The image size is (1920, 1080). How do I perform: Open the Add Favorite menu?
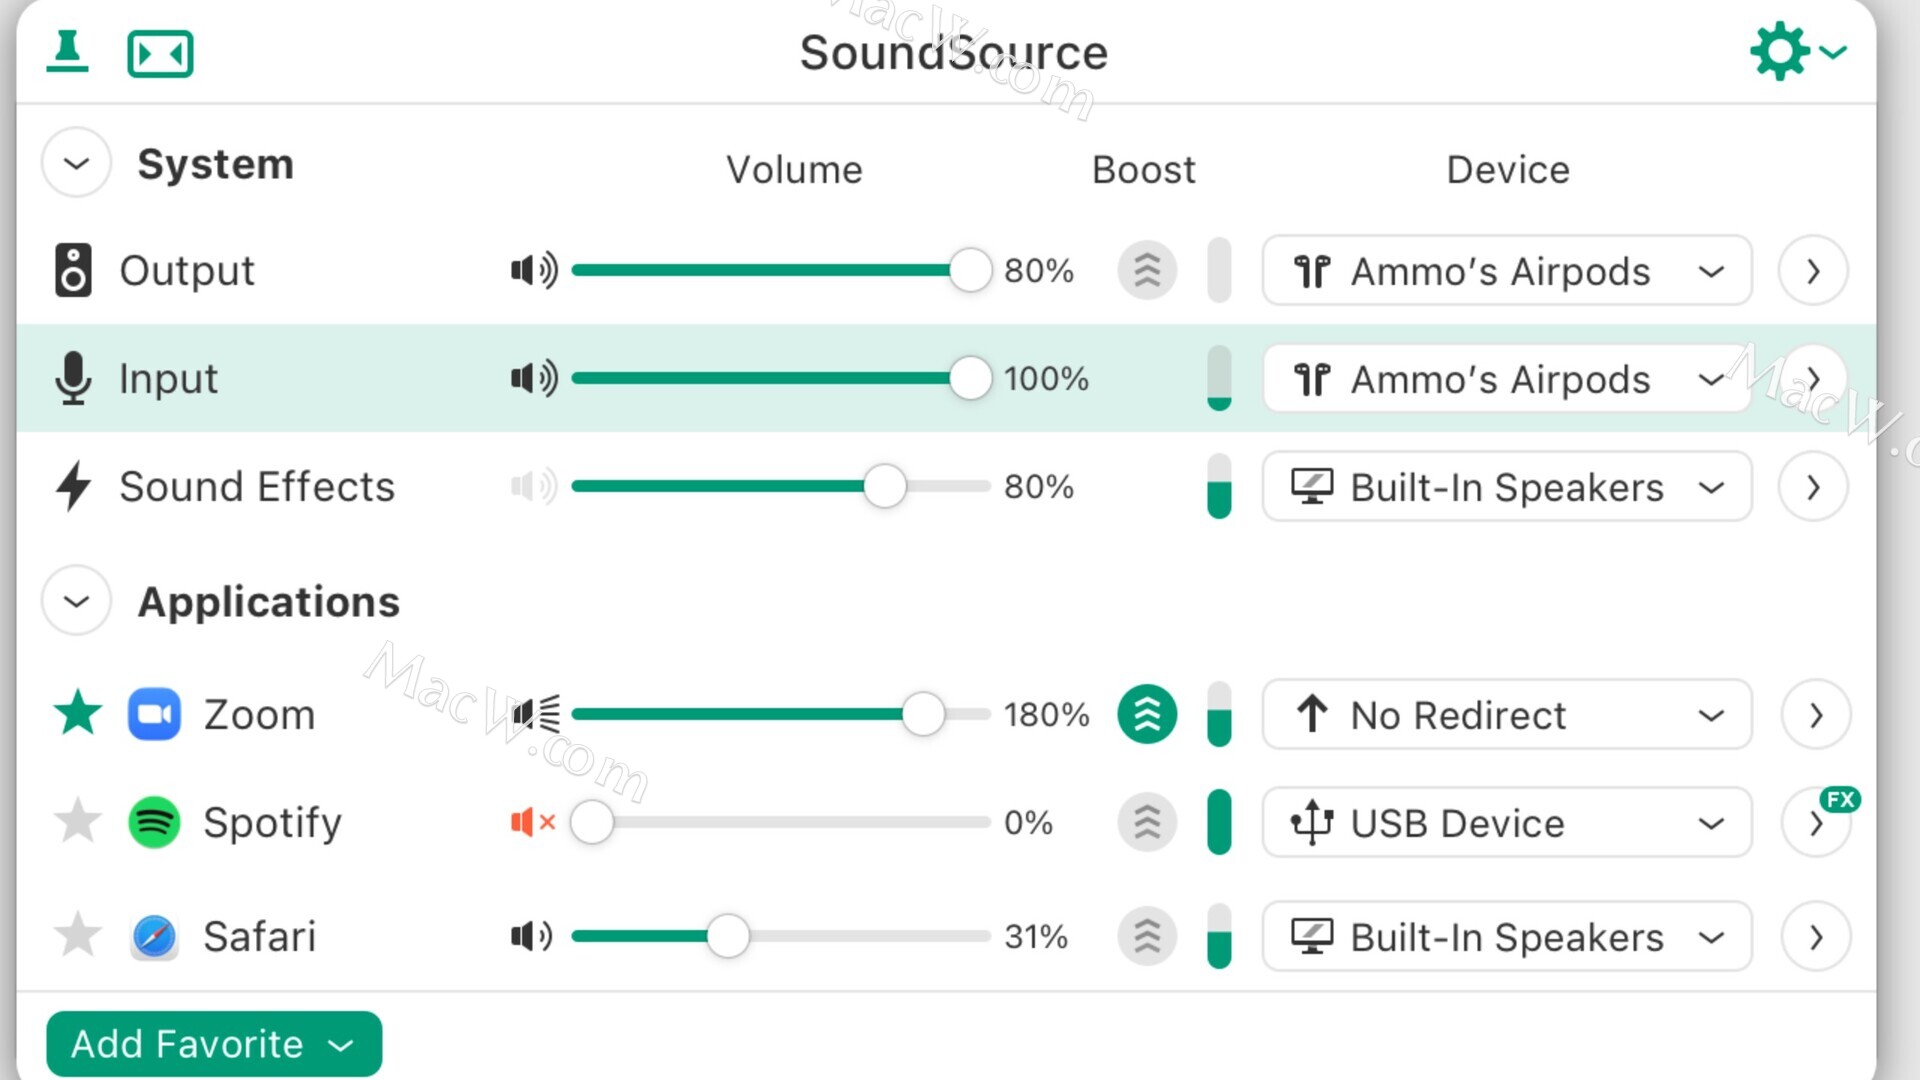point(214,1044)
